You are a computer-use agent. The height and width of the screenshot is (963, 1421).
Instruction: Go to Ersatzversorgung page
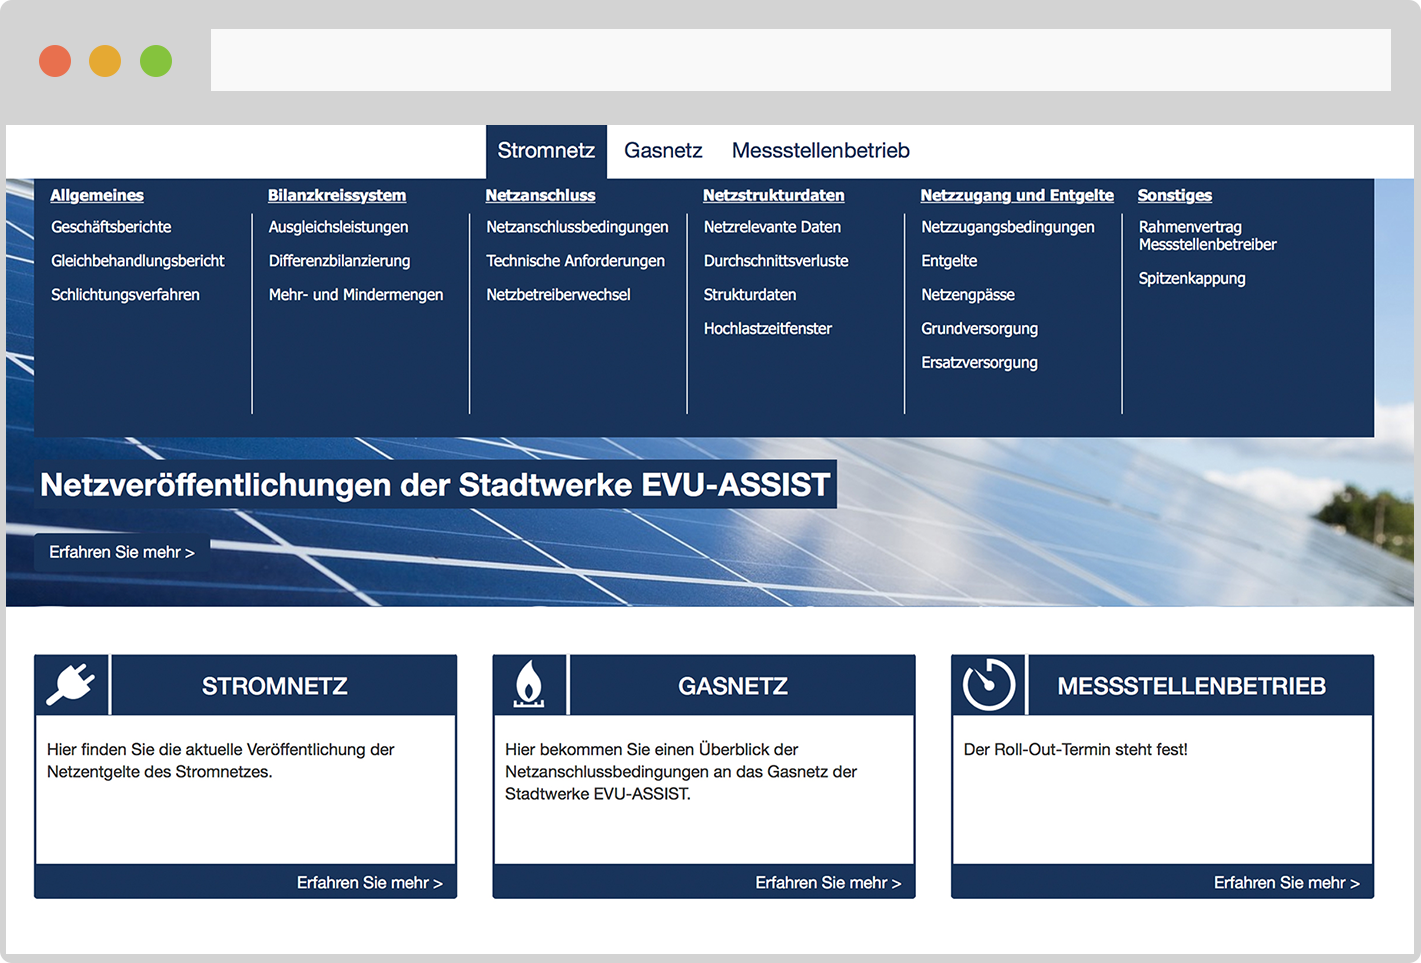pos(979,363)
